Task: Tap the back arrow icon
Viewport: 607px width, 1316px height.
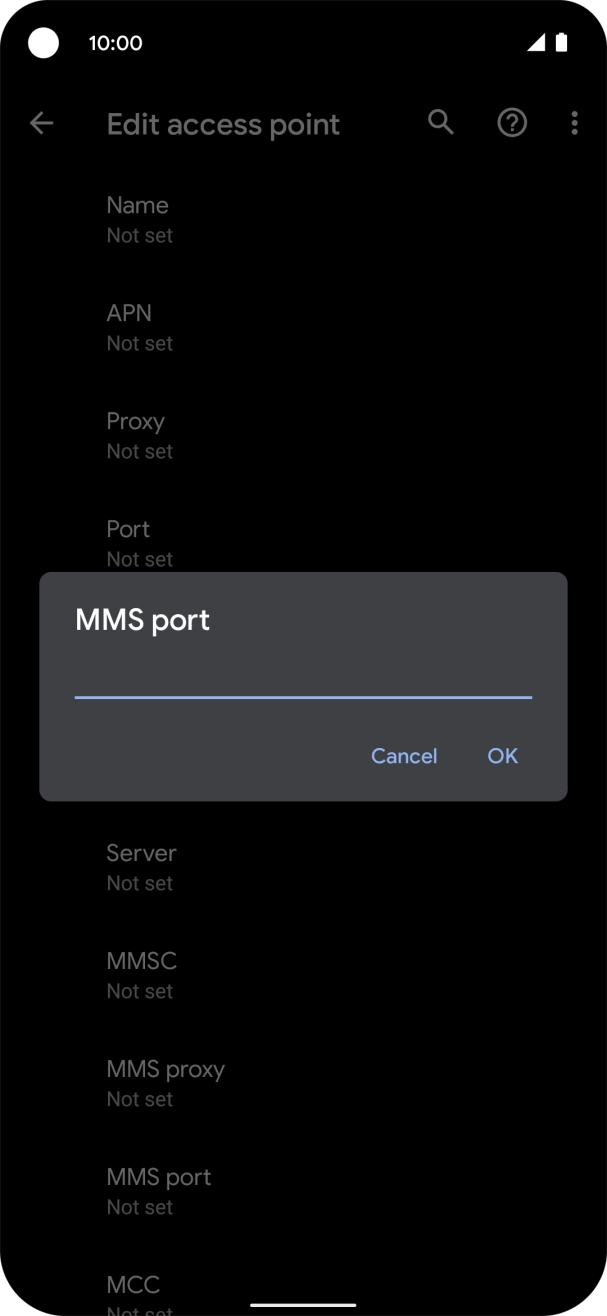Action: 41,123
